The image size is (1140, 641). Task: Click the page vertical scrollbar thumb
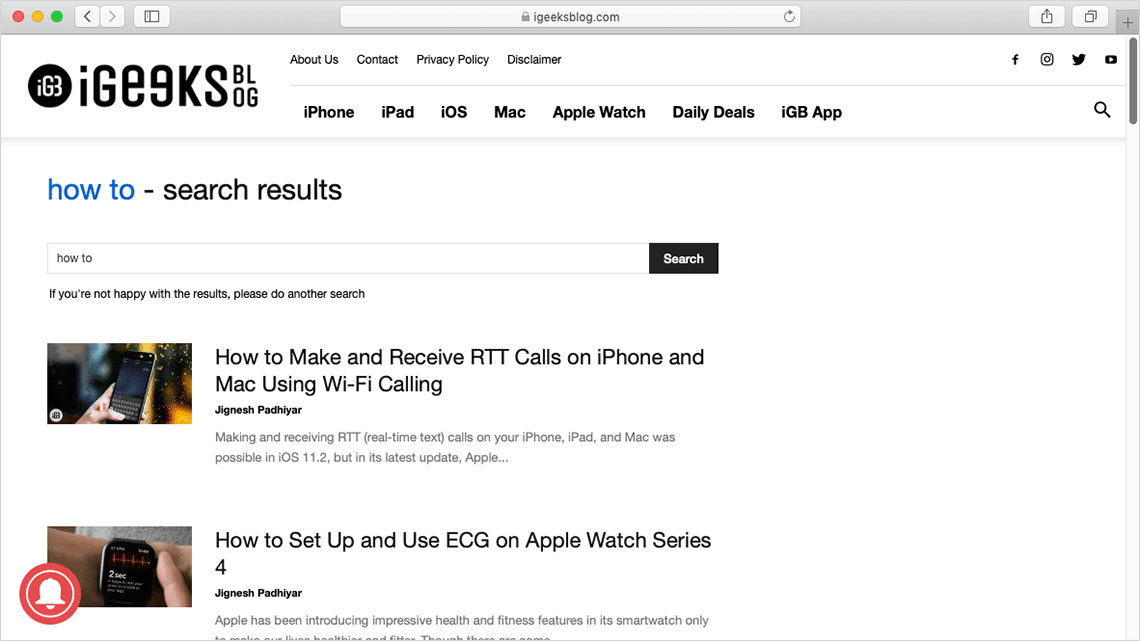(x=1133, y=81)
